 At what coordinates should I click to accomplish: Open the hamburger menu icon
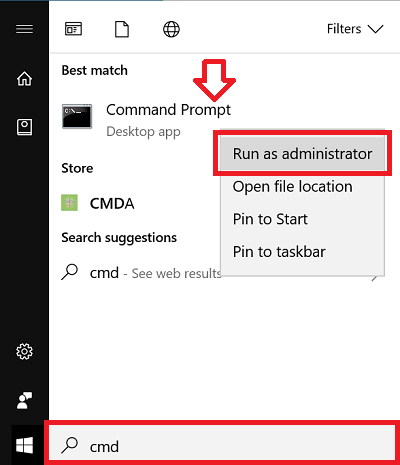click(24, 29)
